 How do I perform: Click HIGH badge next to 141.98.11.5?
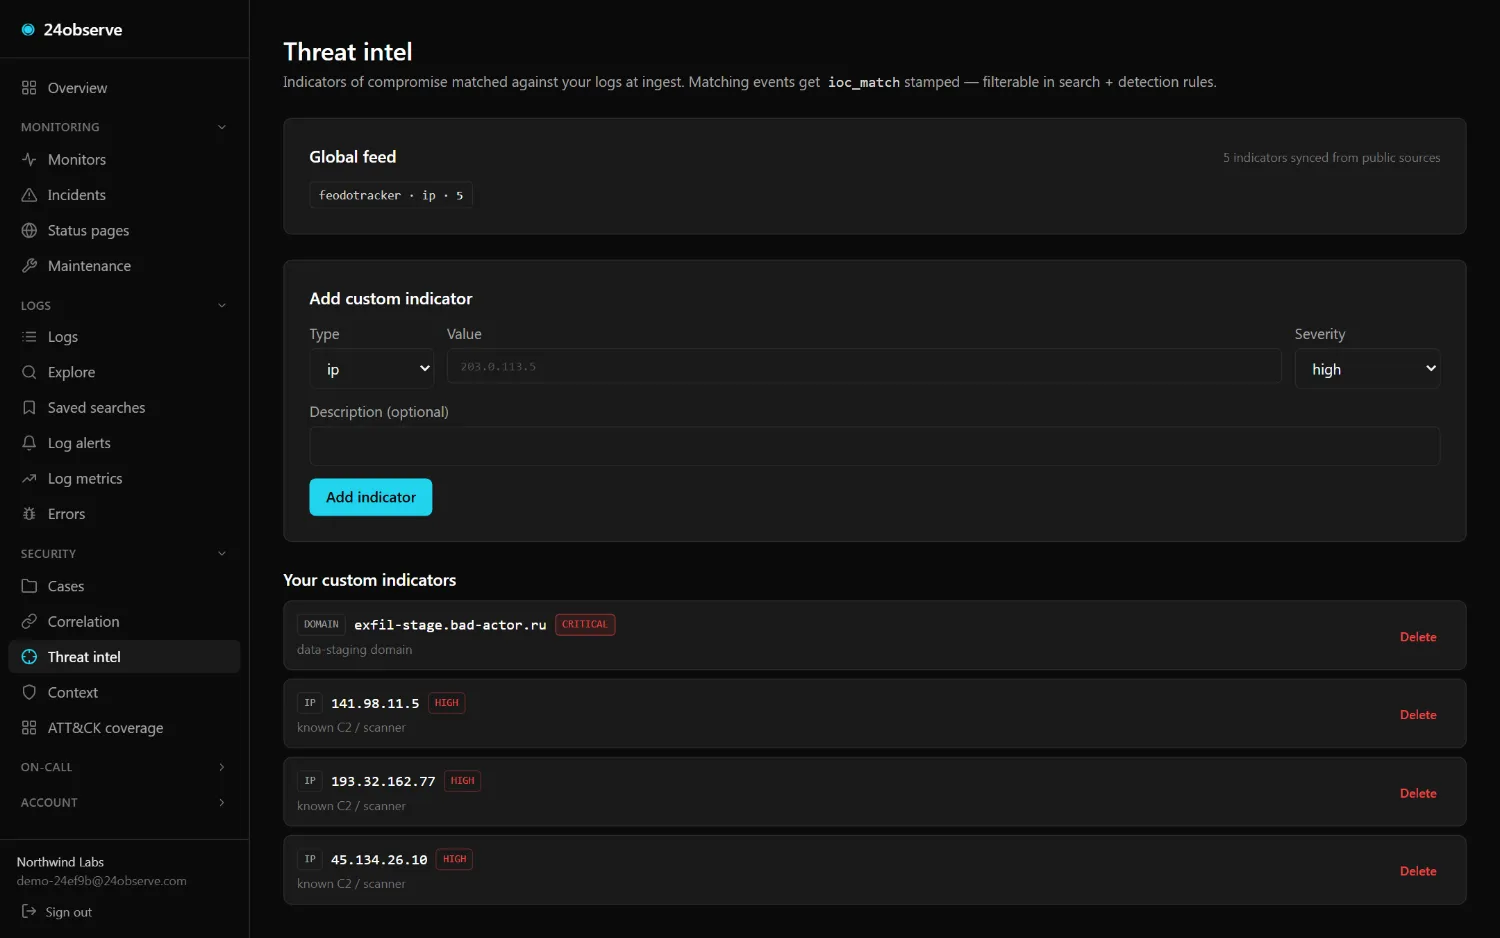447,703
